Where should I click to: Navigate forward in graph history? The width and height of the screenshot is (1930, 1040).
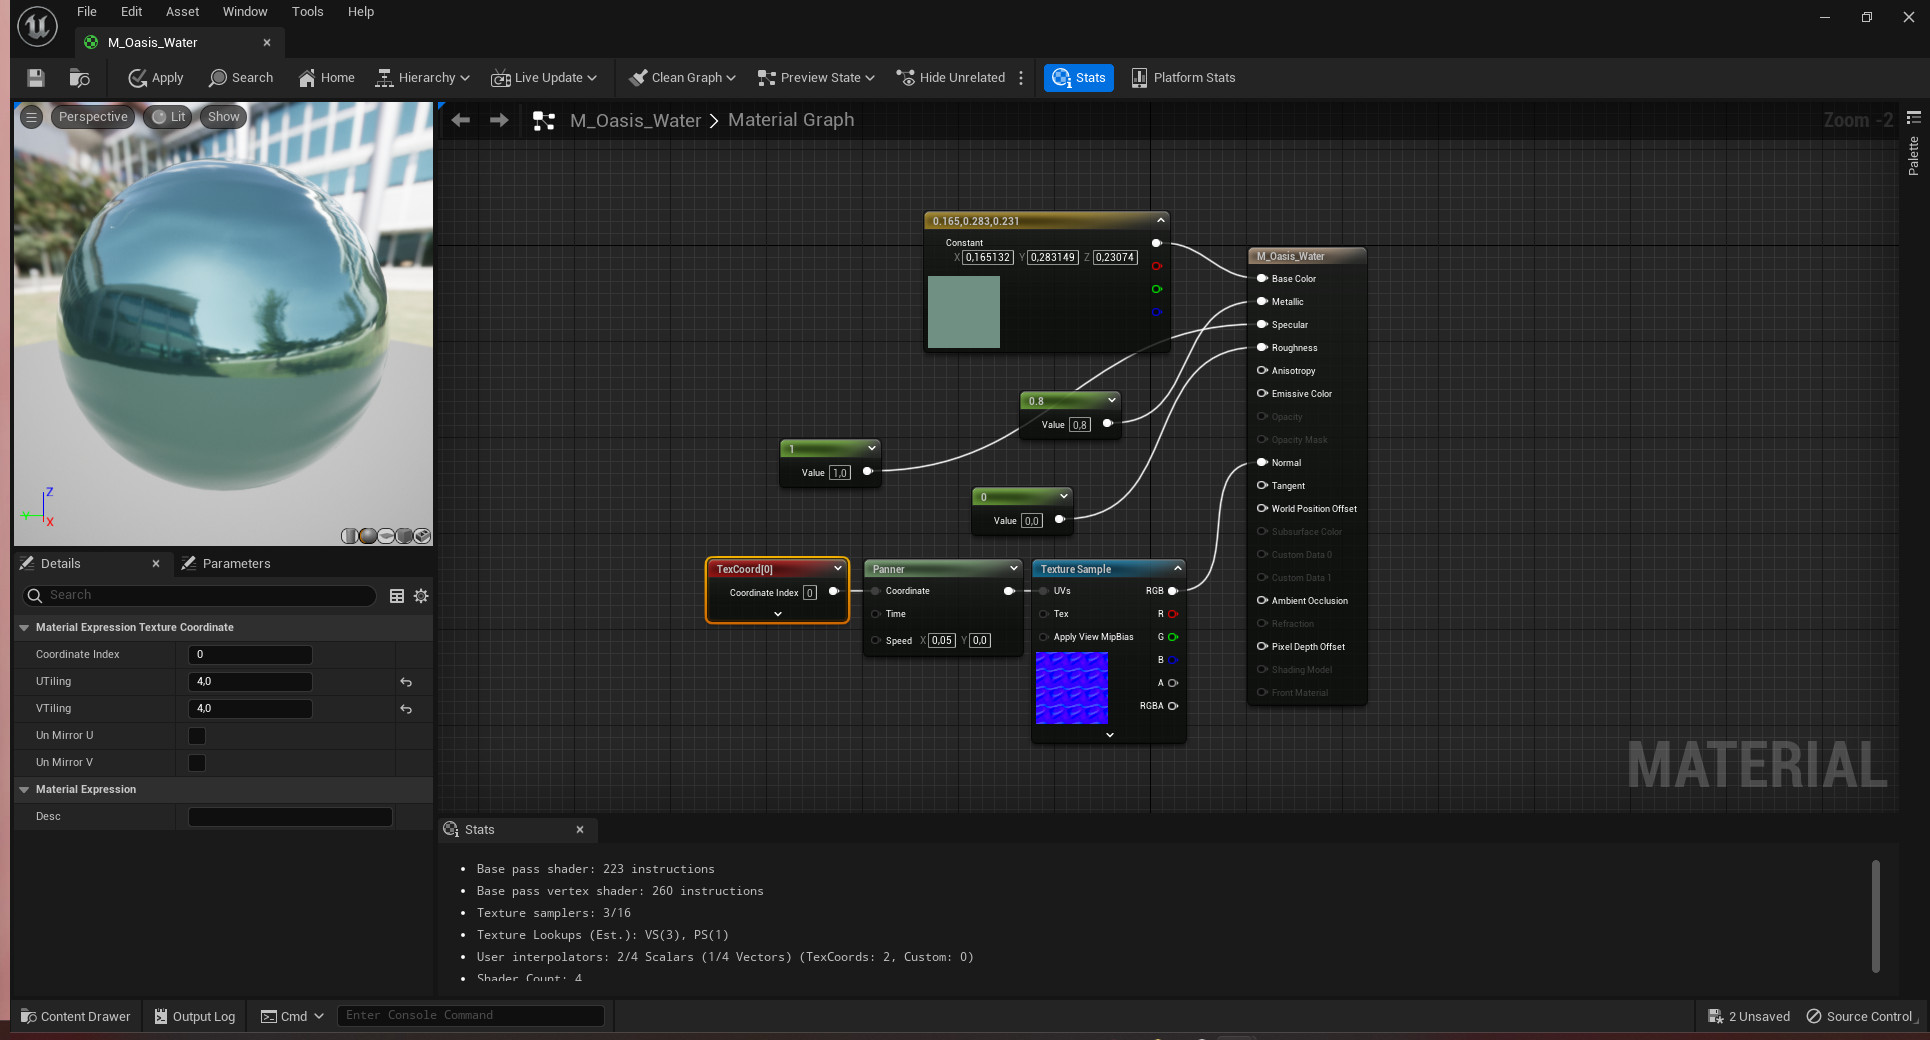click(x=499, y=120)
